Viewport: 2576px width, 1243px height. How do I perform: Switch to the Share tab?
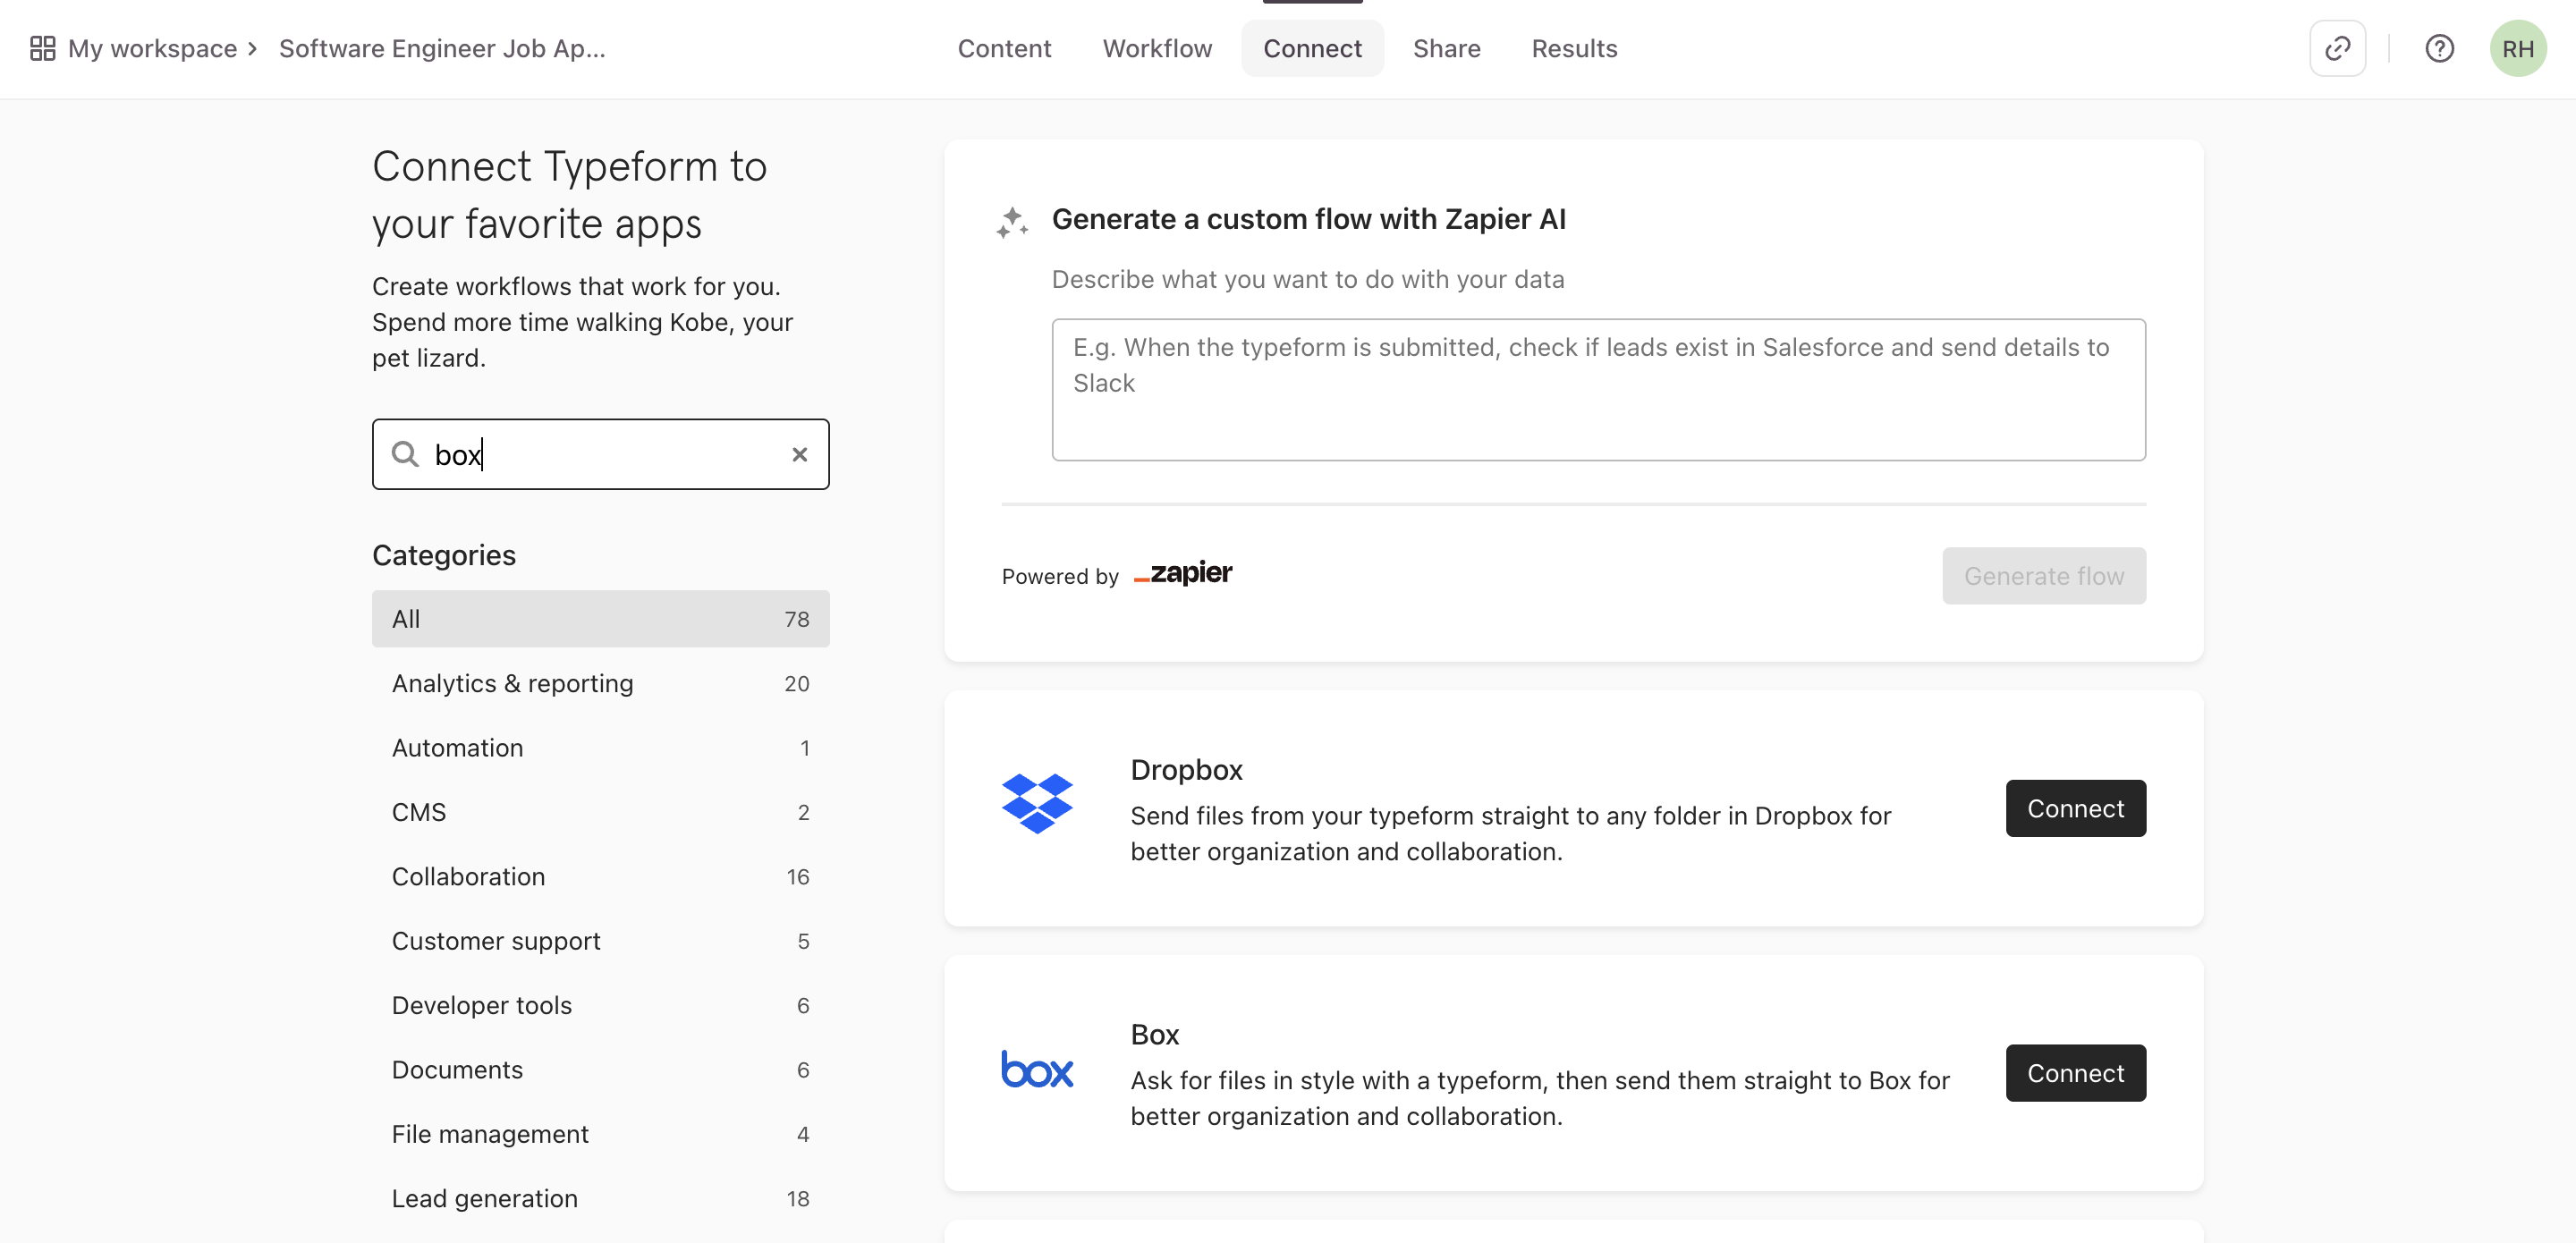click(x=1446, y=48)
